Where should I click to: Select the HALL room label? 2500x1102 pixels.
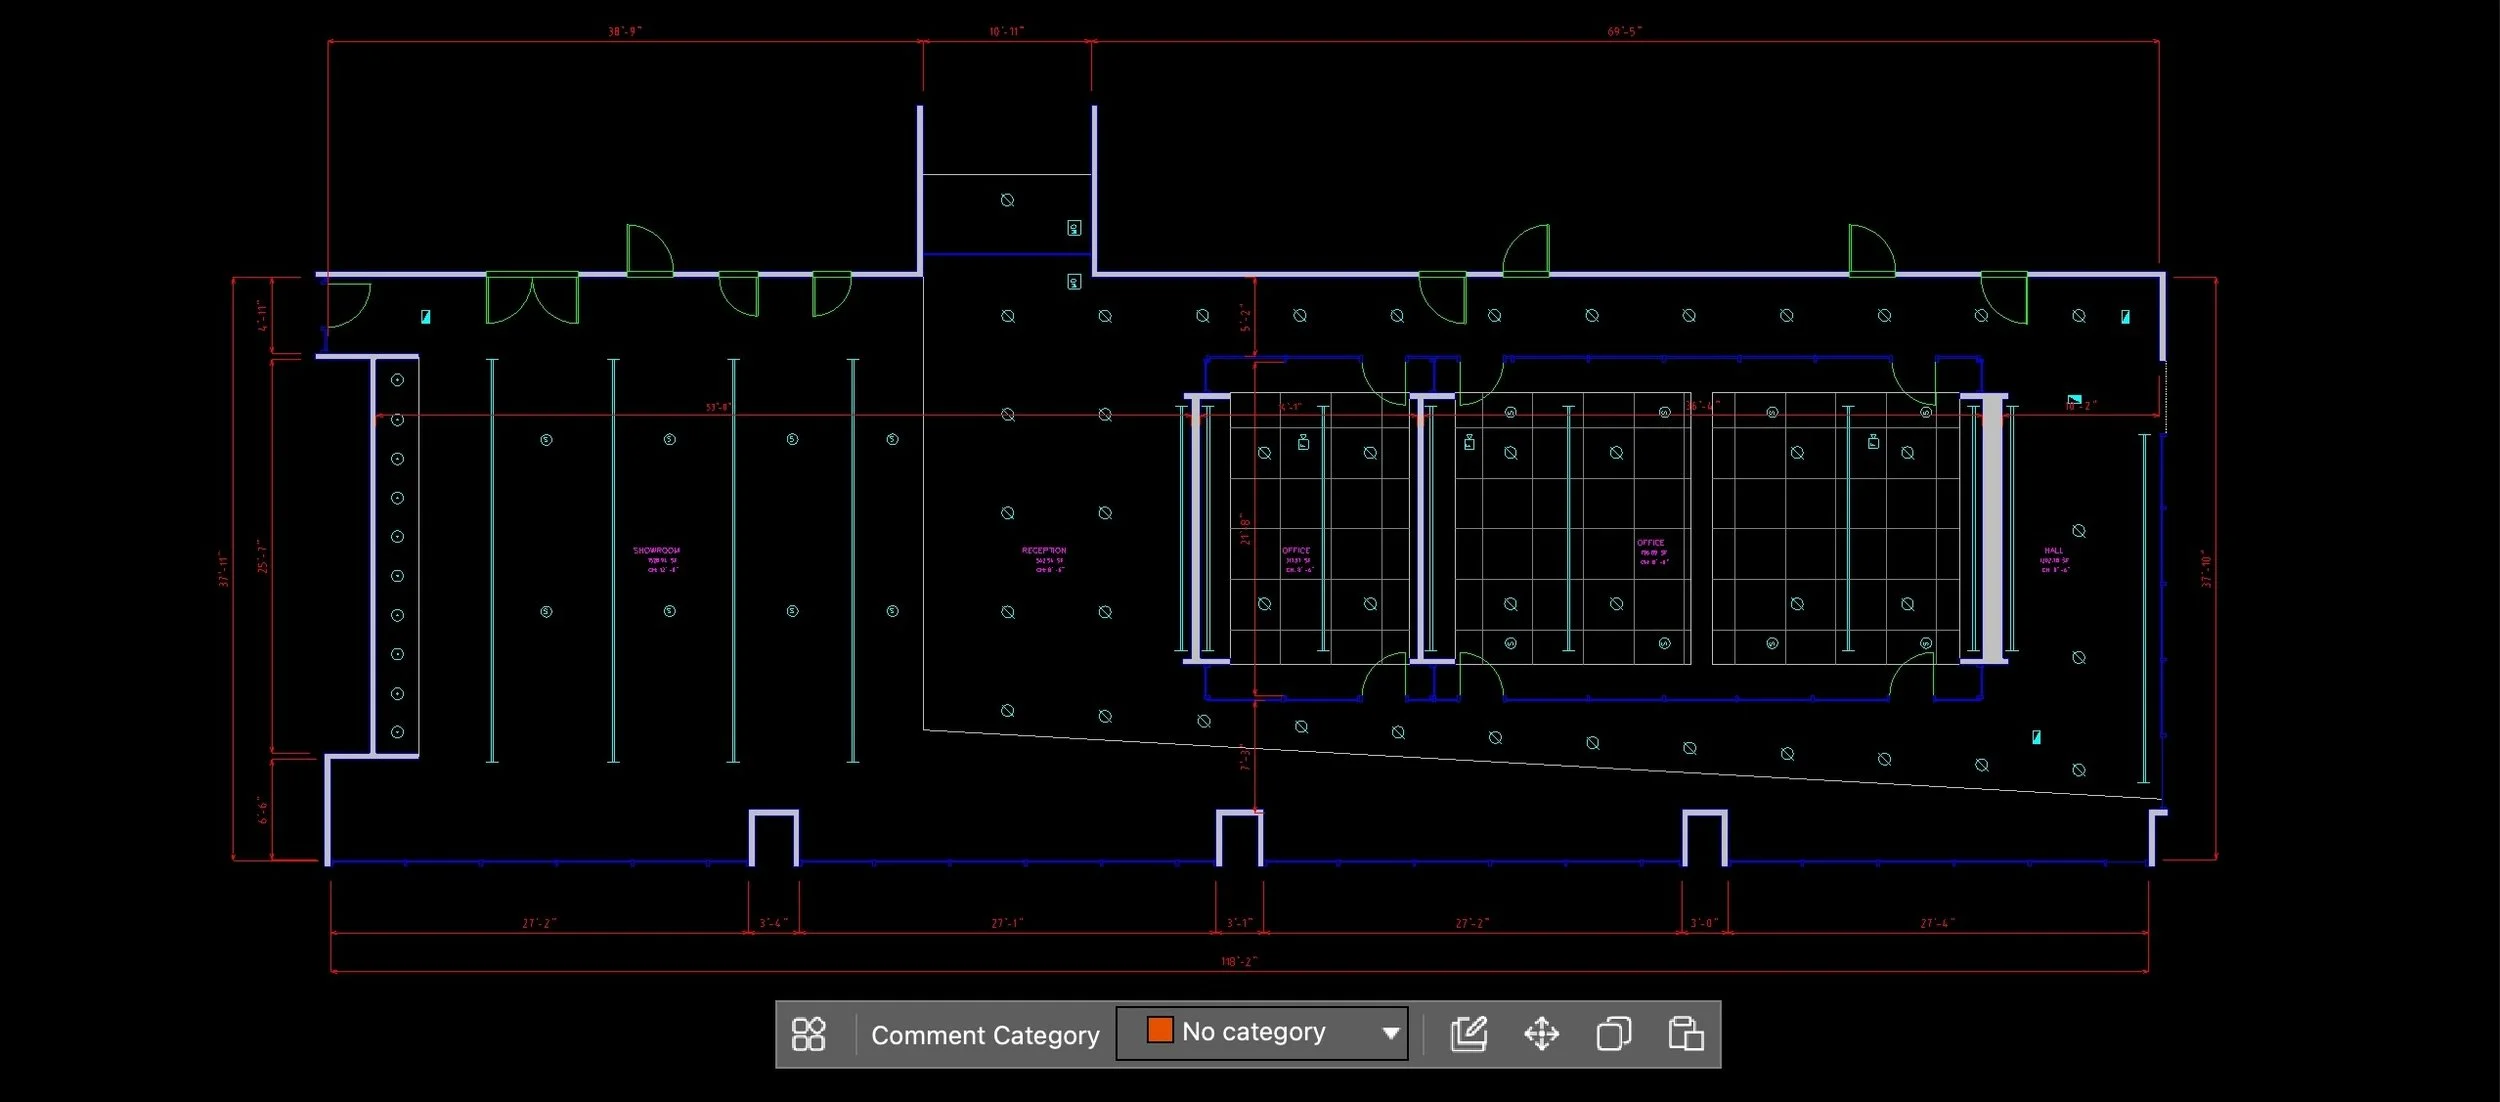tap(2053, 551)
